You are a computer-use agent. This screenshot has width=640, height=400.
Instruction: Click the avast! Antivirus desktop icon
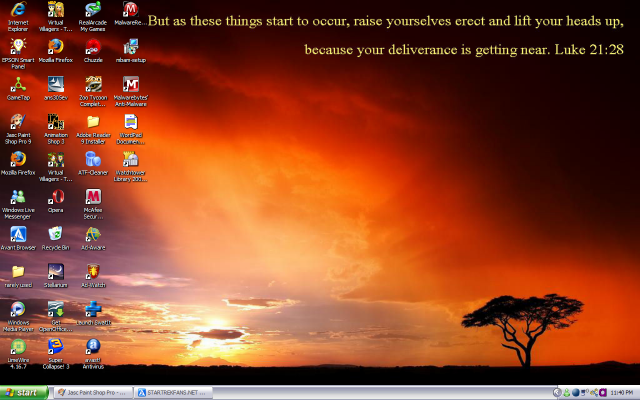(x=93, y=346)
